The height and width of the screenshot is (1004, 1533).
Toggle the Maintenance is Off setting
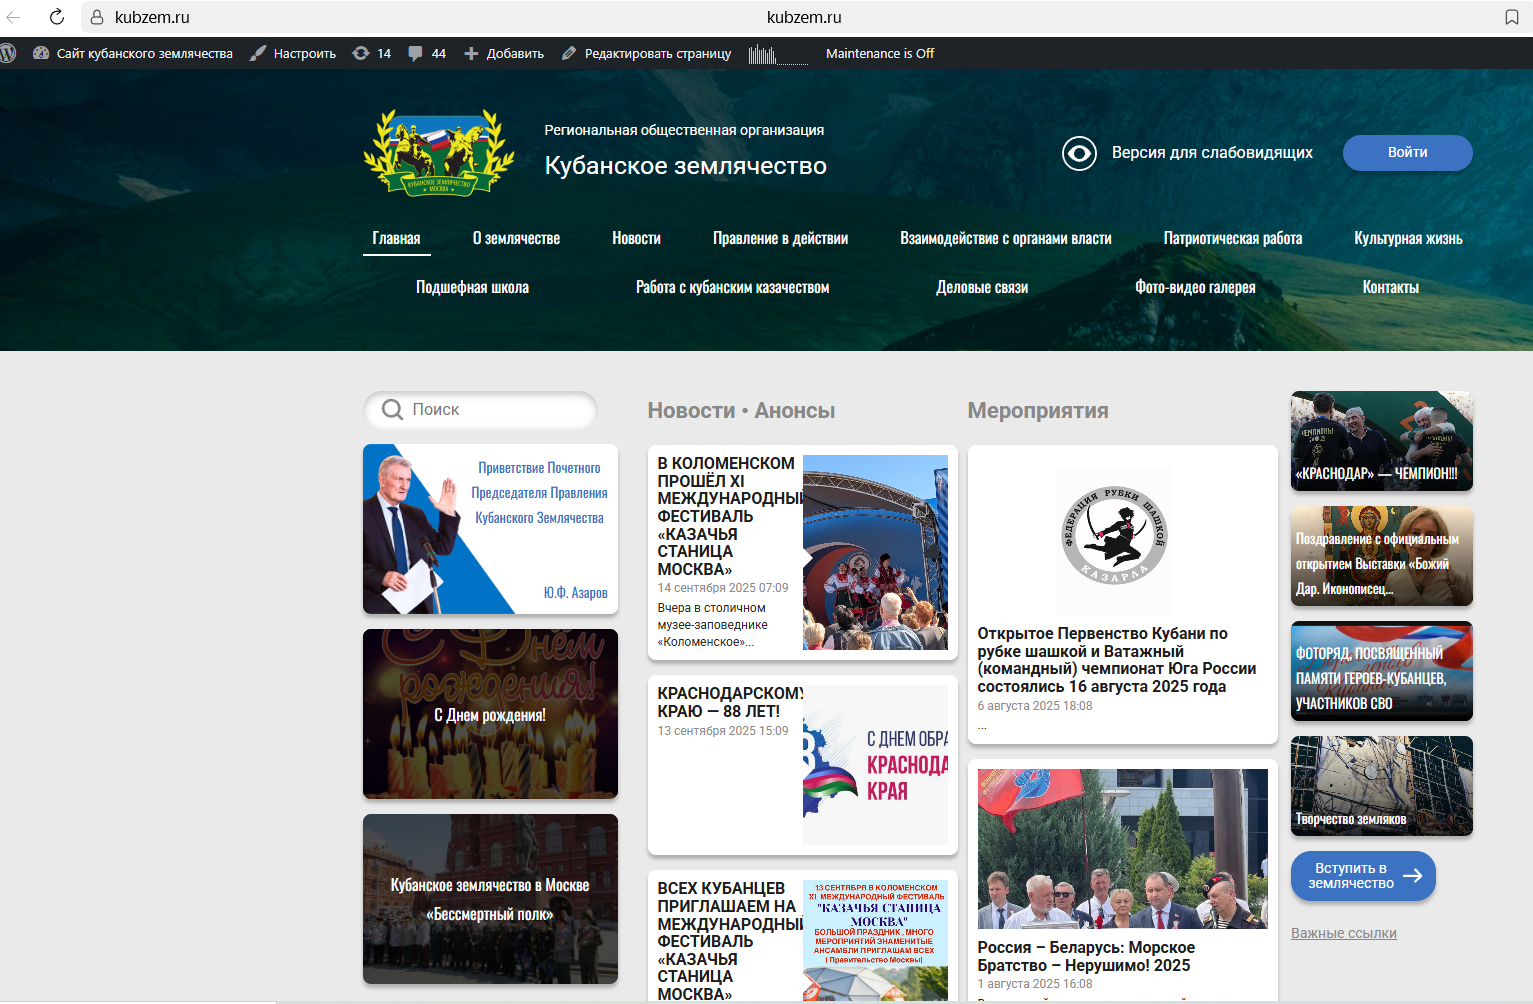879,54
